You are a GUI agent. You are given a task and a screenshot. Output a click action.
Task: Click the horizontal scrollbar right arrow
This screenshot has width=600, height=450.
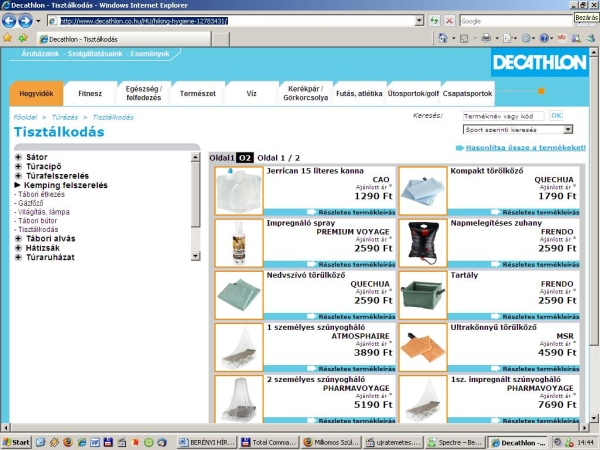pos(584,427)
